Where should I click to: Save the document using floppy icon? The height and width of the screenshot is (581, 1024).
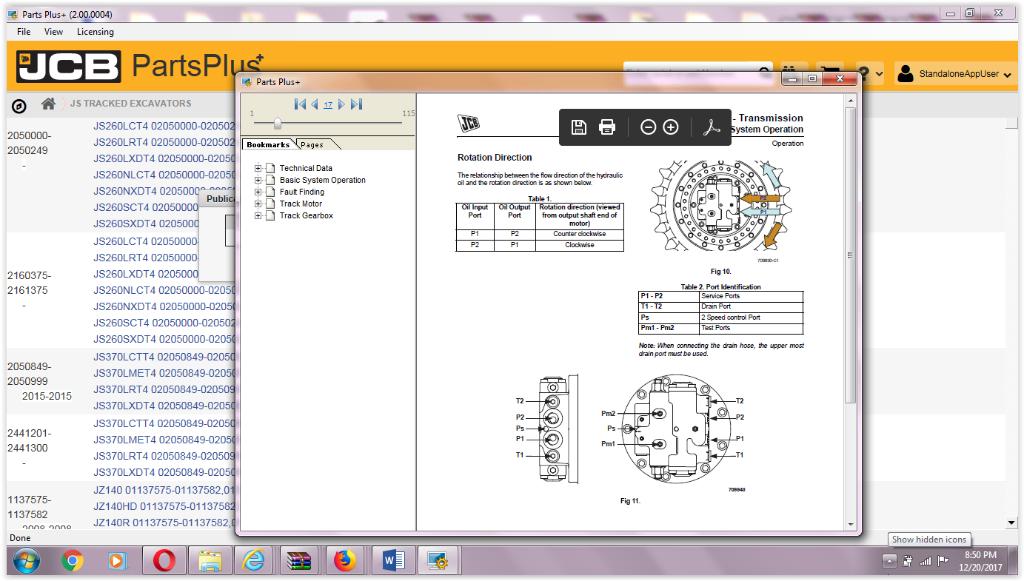point(579,127)
